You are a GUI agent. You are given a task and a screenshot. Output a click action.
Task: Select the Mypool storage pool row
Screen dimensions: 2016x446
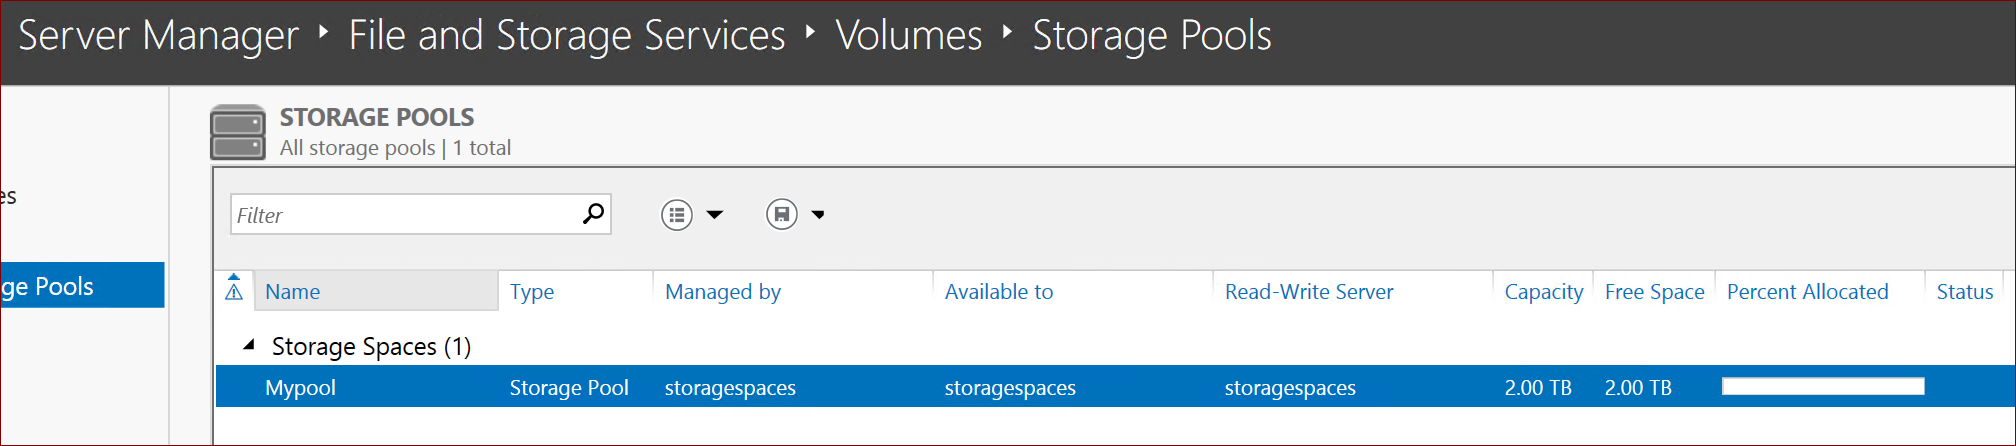click(x=300, y=388)
